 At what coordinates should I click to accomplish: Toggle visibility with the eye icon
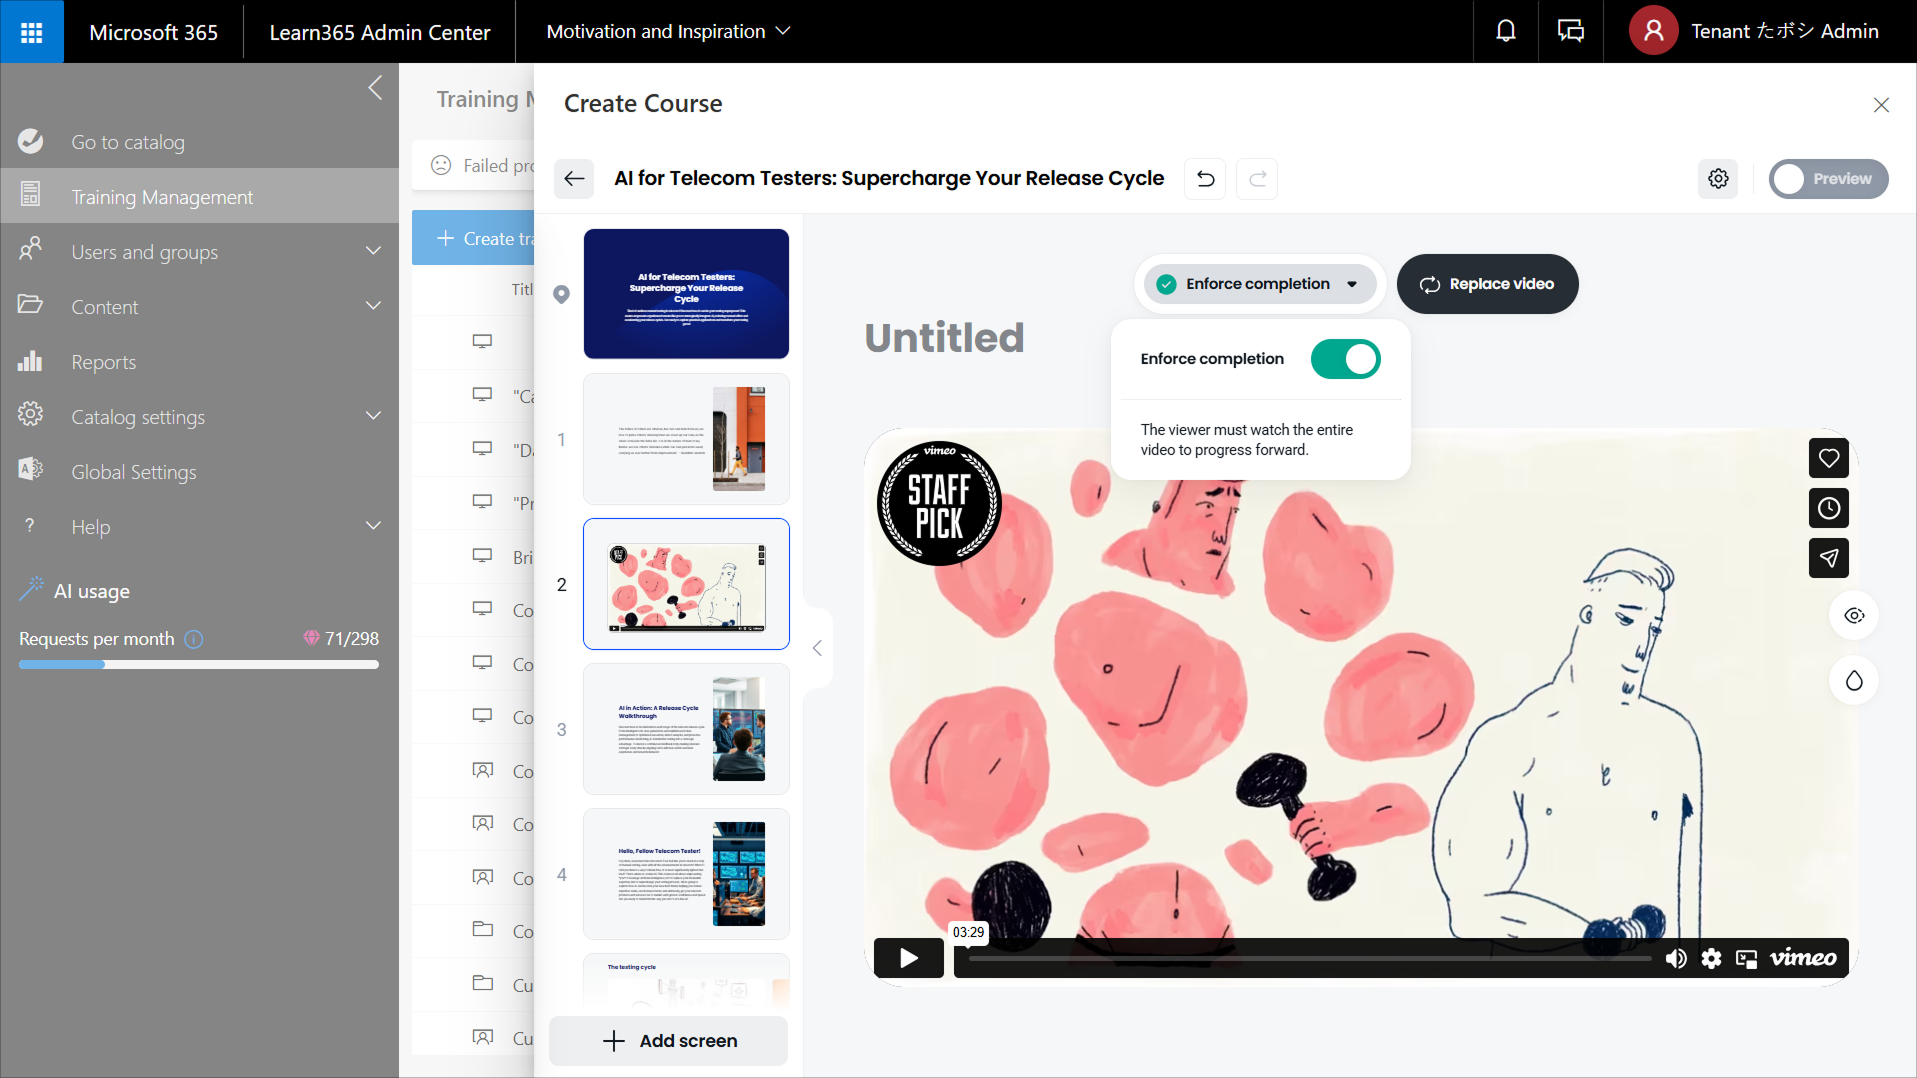(x=1854, y=616)
